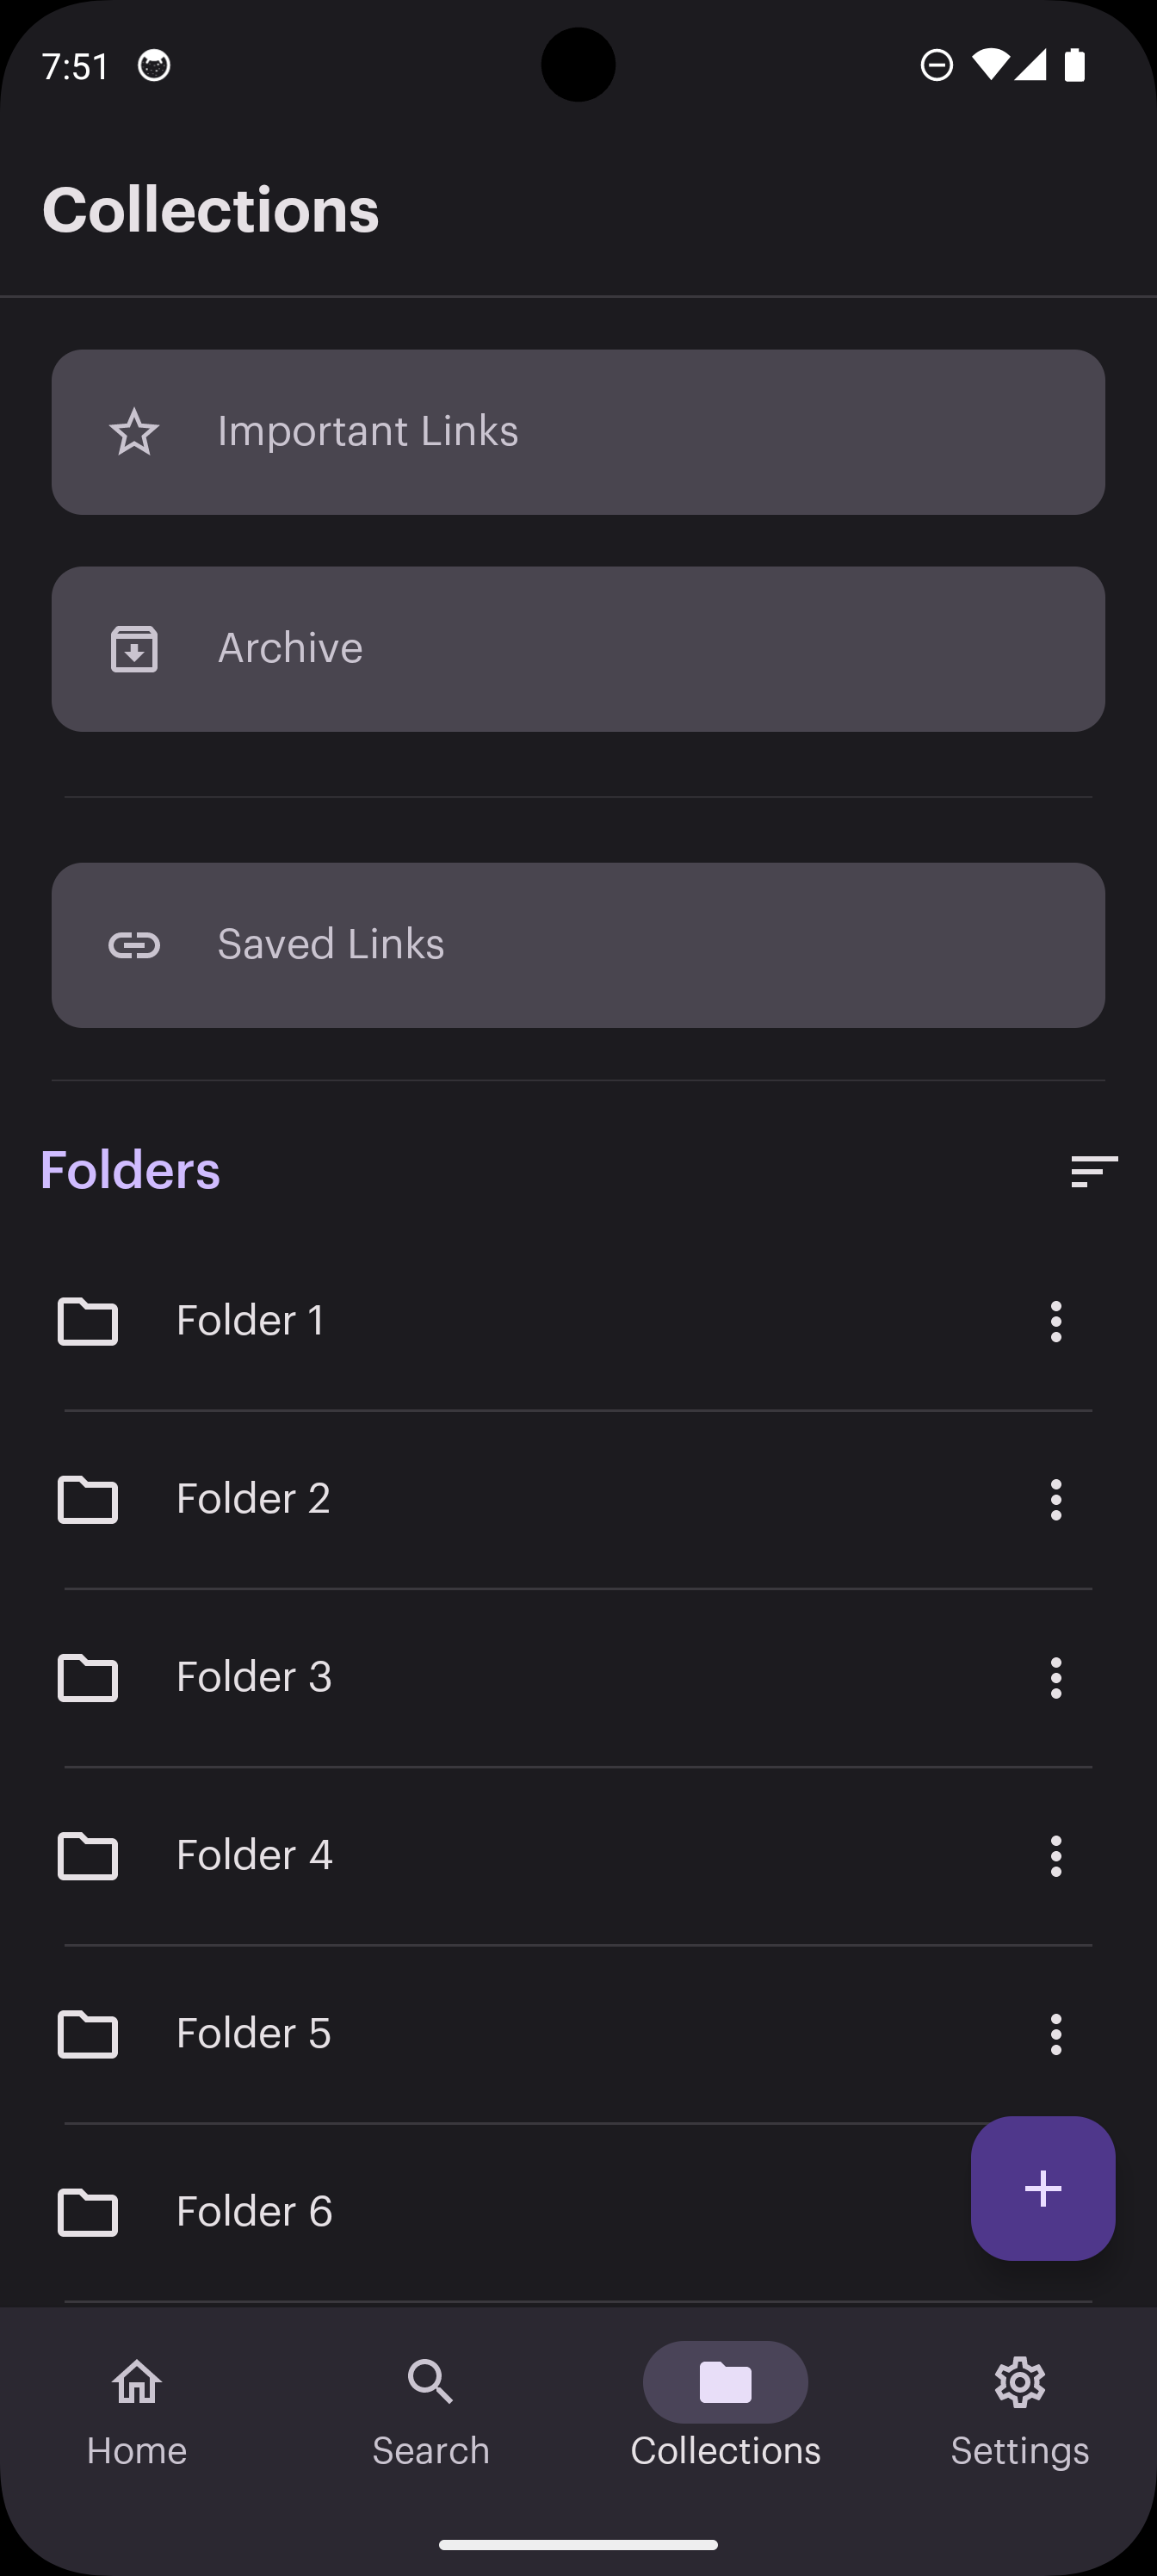This screenshot has width=1157, height=2576.
Task: Open the three-dot menu for Folder 3
Action: (x=1055, y=1678)
